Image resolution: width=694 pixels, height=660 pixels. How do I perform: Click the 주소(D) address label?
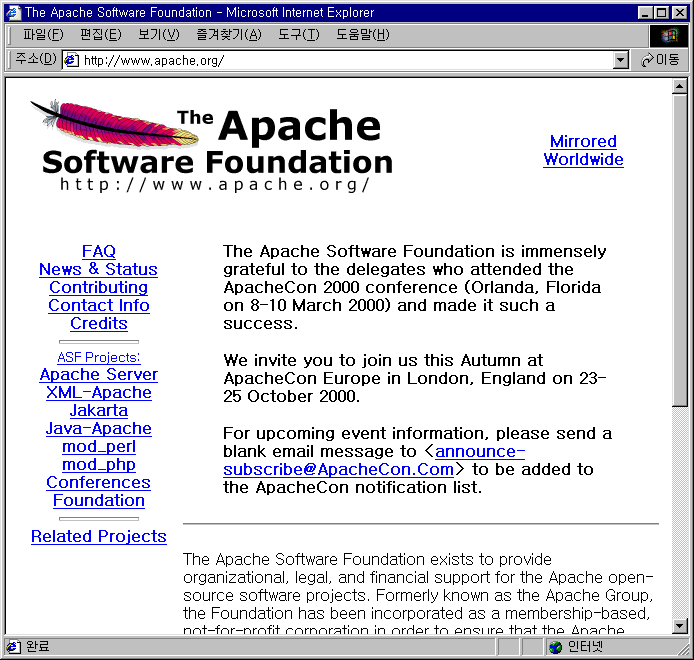coord(35,59)
